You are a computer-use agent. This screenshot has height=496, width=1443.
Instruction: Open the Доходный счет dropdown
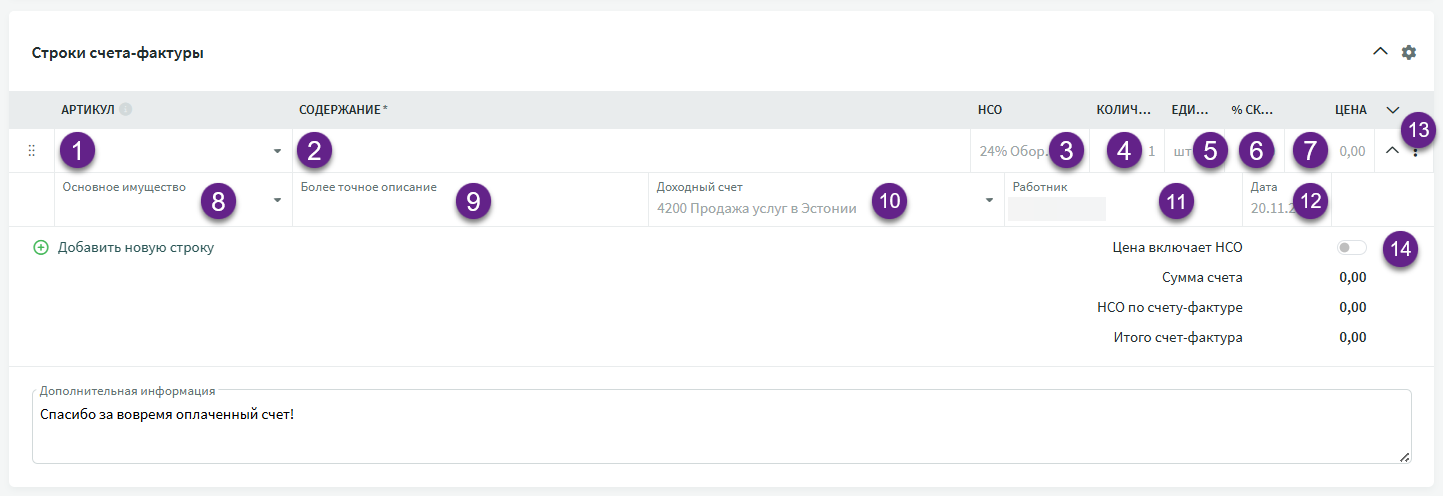(989, 200)
